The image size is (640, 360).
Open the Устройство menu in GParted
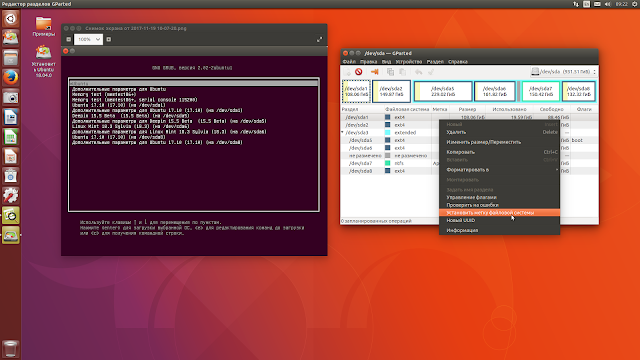409,62
